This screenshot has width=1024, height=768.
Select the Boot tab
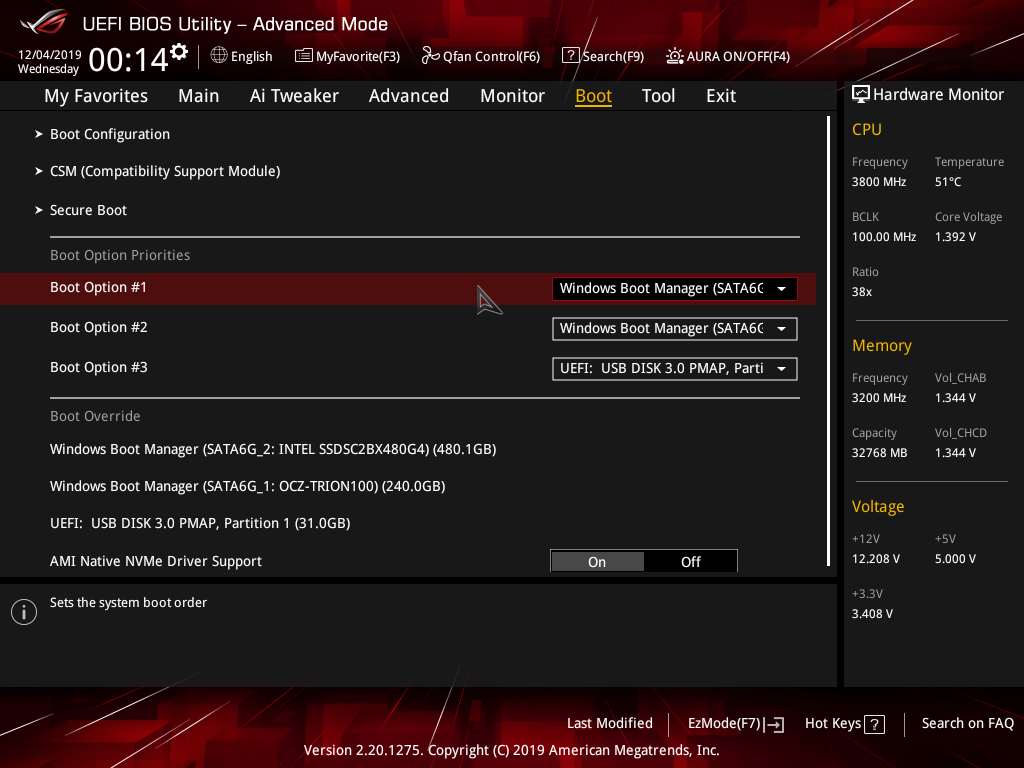pyautogui.click(x=593, y=96)
